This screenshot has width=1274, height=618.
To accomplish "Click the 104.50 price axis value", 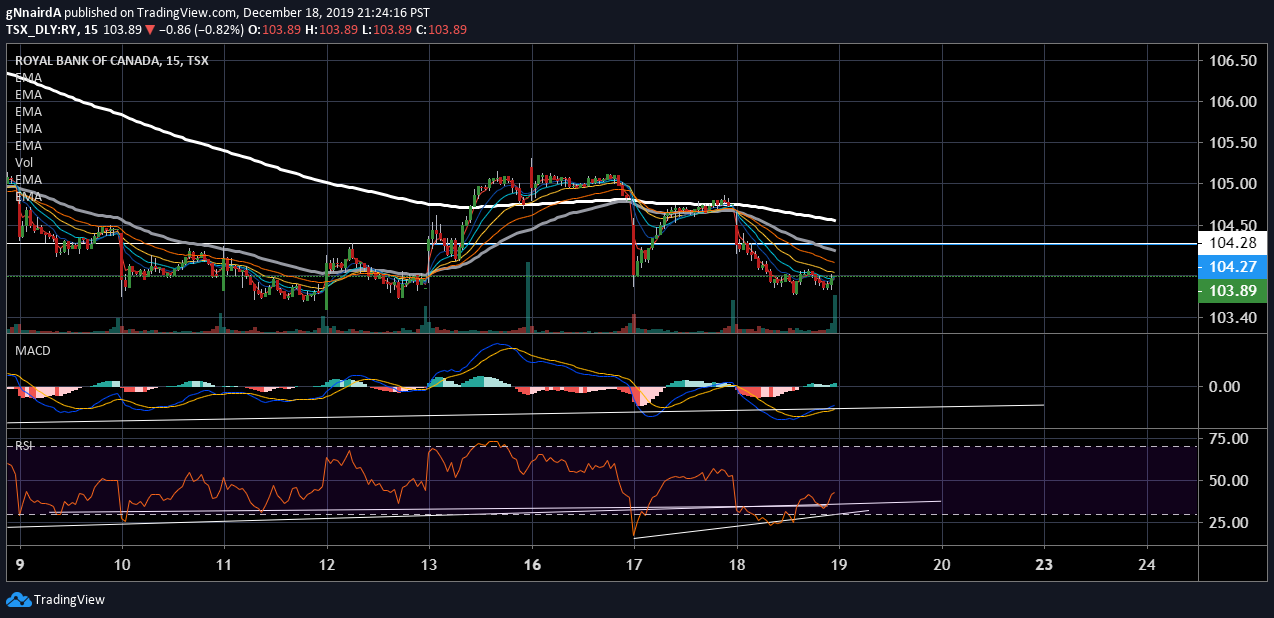I will (1232, 225).
